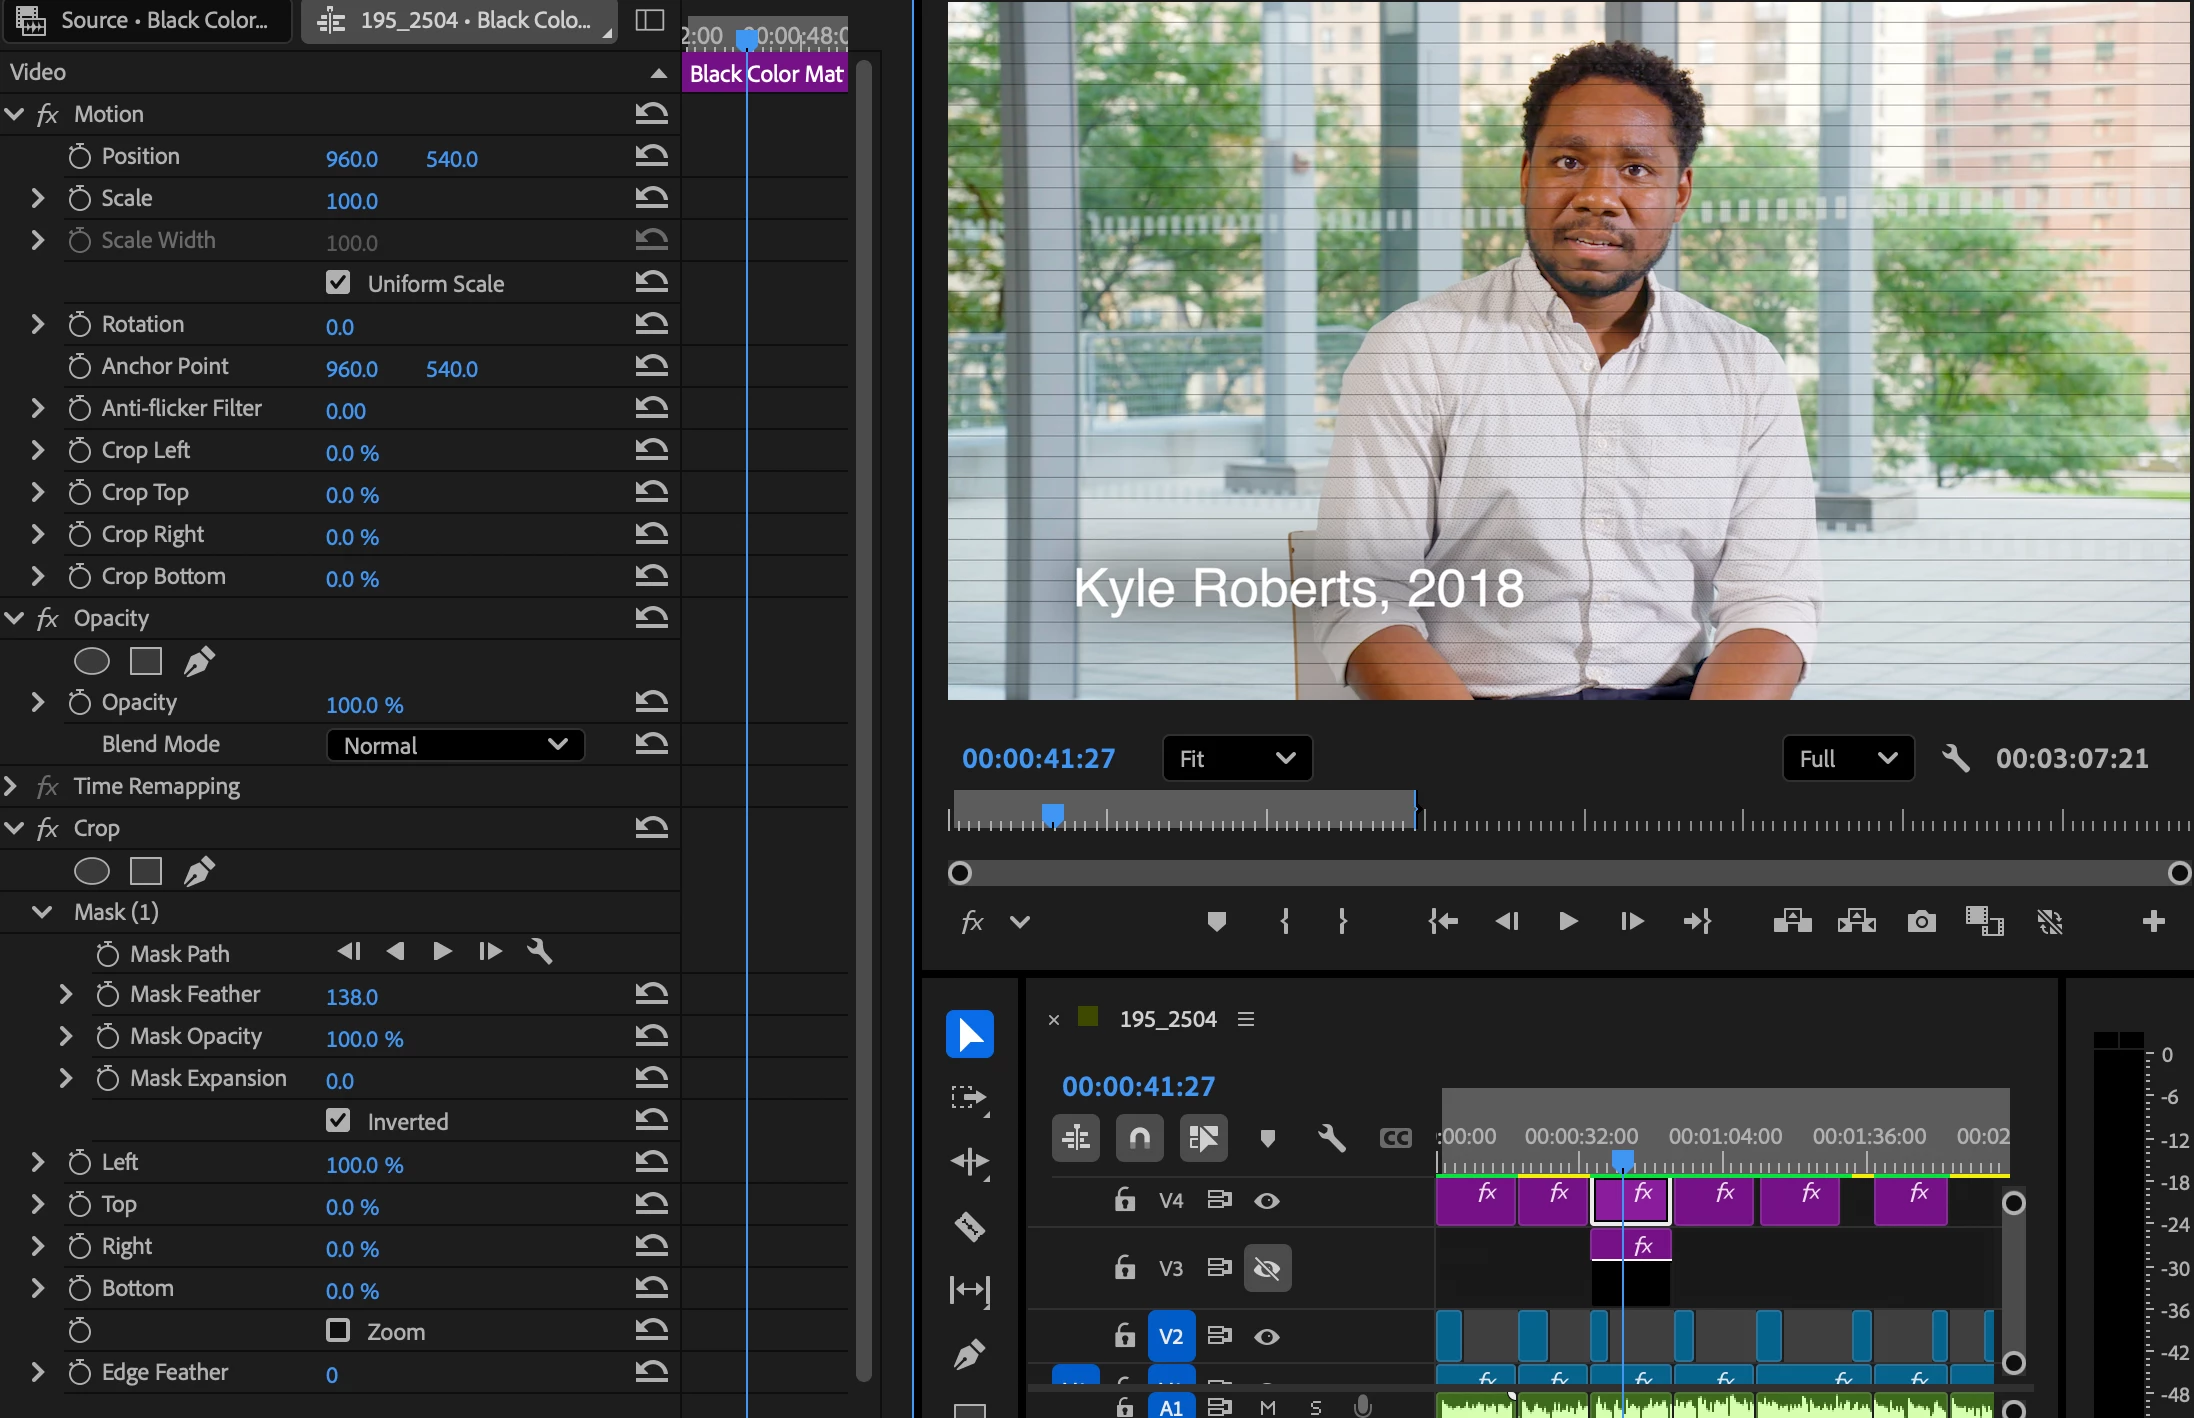Image resolution: width=2194 pixels, height=1418 pixels.
Task: Click the Export Frame camera icon
Action: pos(1921,921)
